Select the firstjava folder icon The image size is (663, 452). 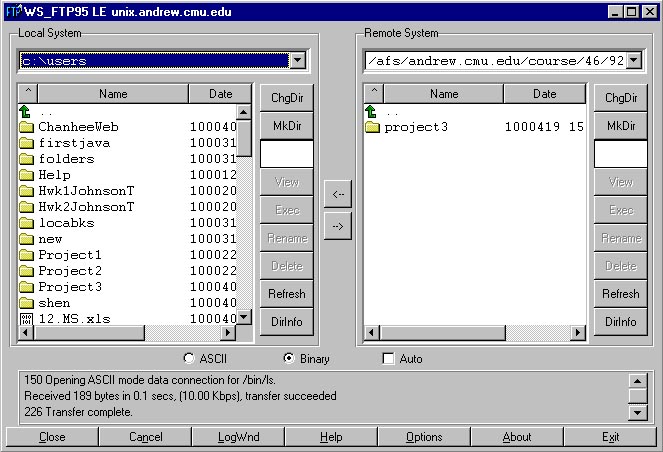pyautogui.click(x=26, y=143)
